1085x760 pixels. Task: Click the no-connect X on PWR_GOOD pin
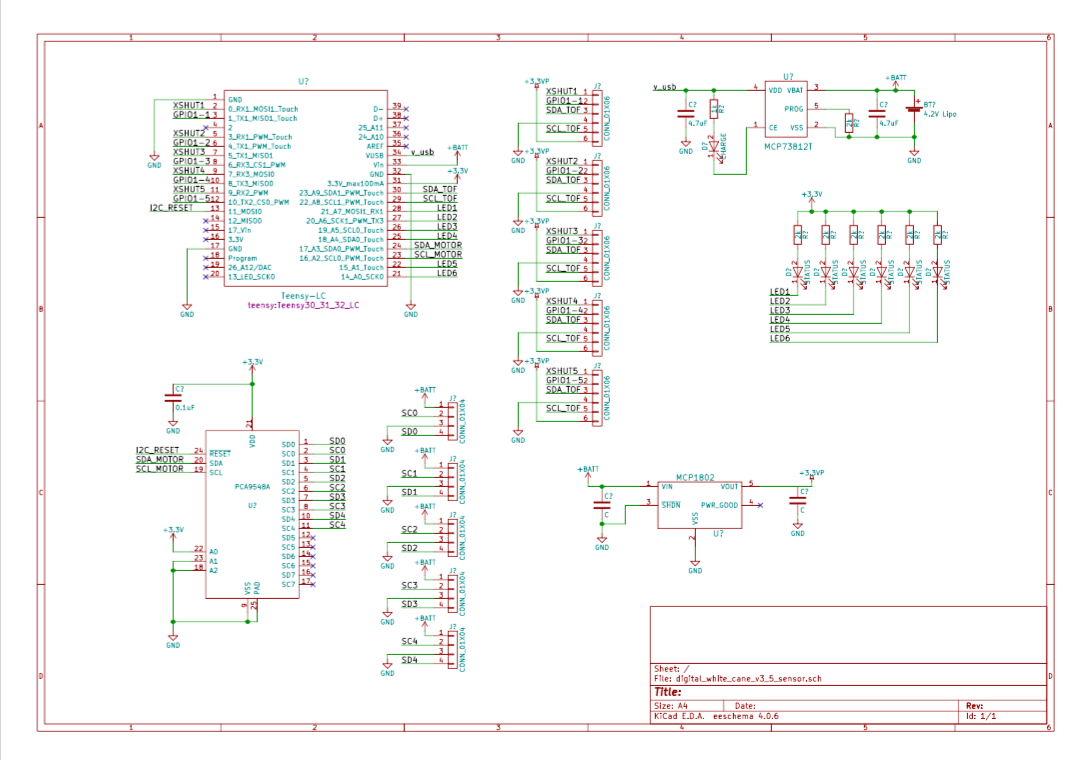click(761, 505)
